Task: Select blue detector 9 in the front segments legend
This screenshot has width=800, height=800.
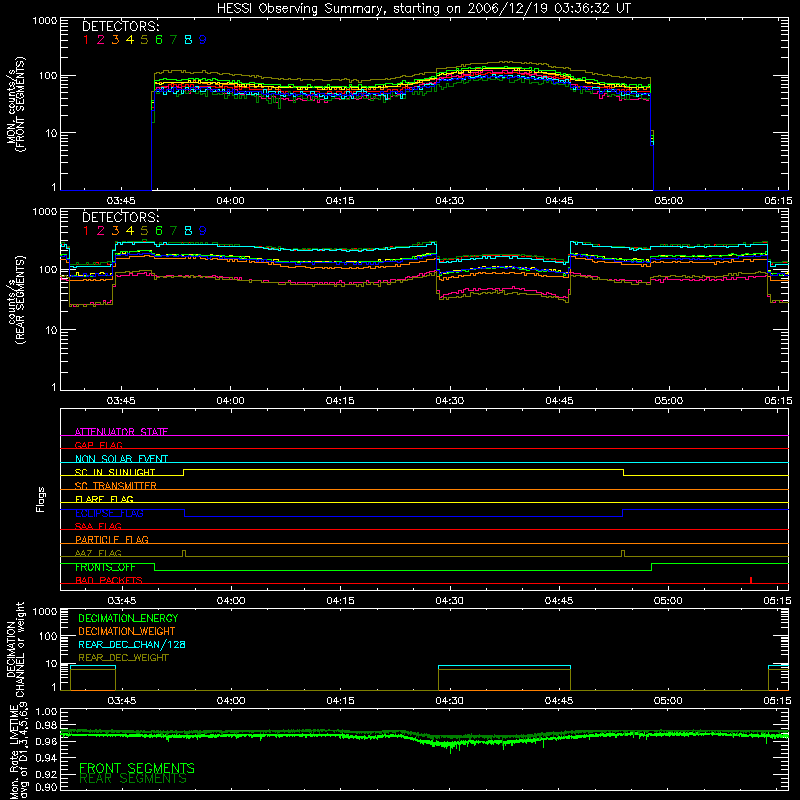Action: tap(203, 40)
